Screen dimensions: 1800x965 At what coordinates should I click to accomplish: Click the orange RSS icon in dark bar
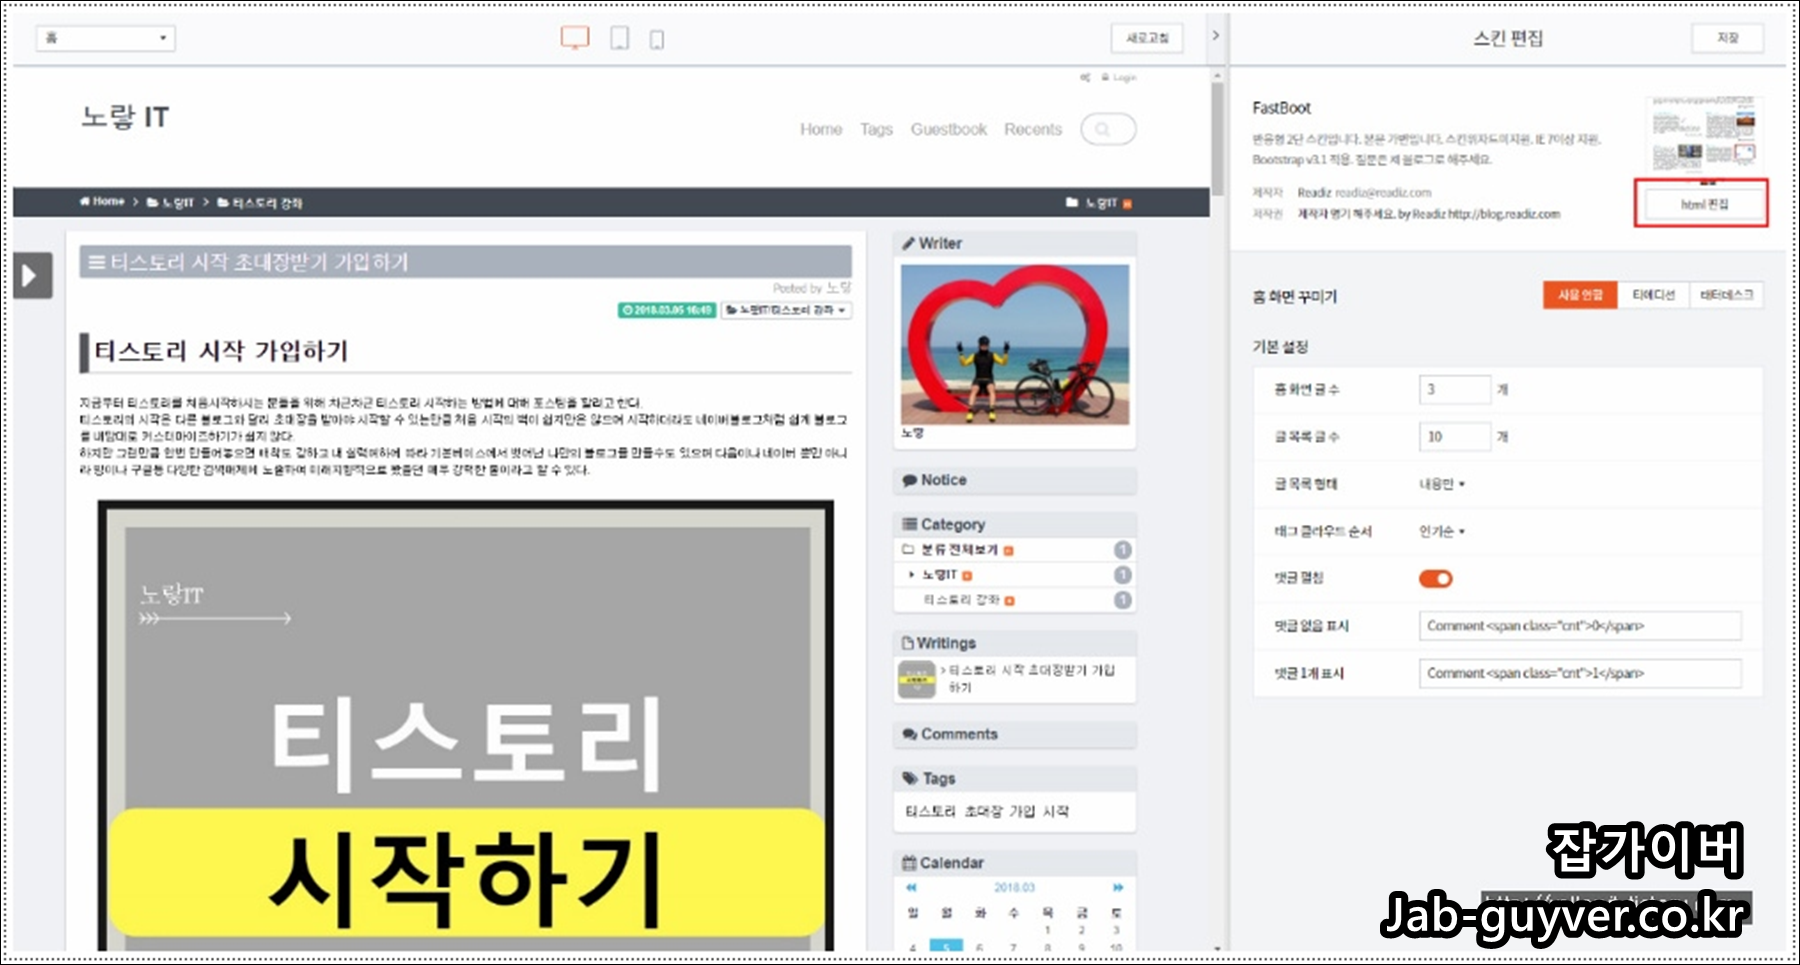1127,204
